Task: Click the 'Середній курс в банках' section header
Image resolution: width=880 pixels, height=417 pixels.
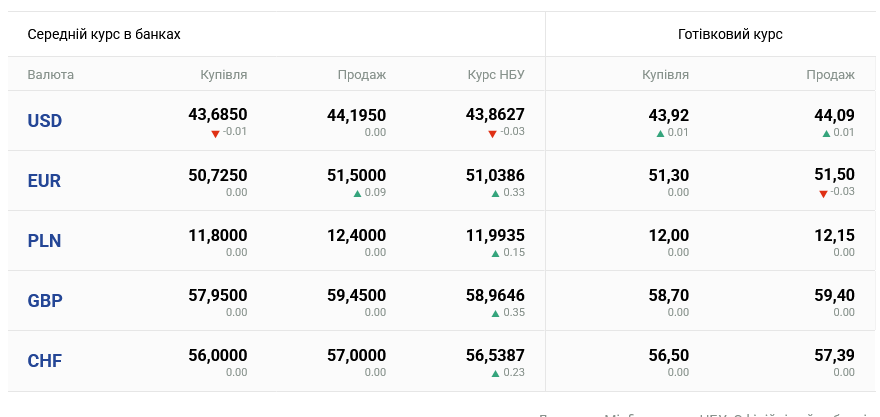Action: pos(104,34)
